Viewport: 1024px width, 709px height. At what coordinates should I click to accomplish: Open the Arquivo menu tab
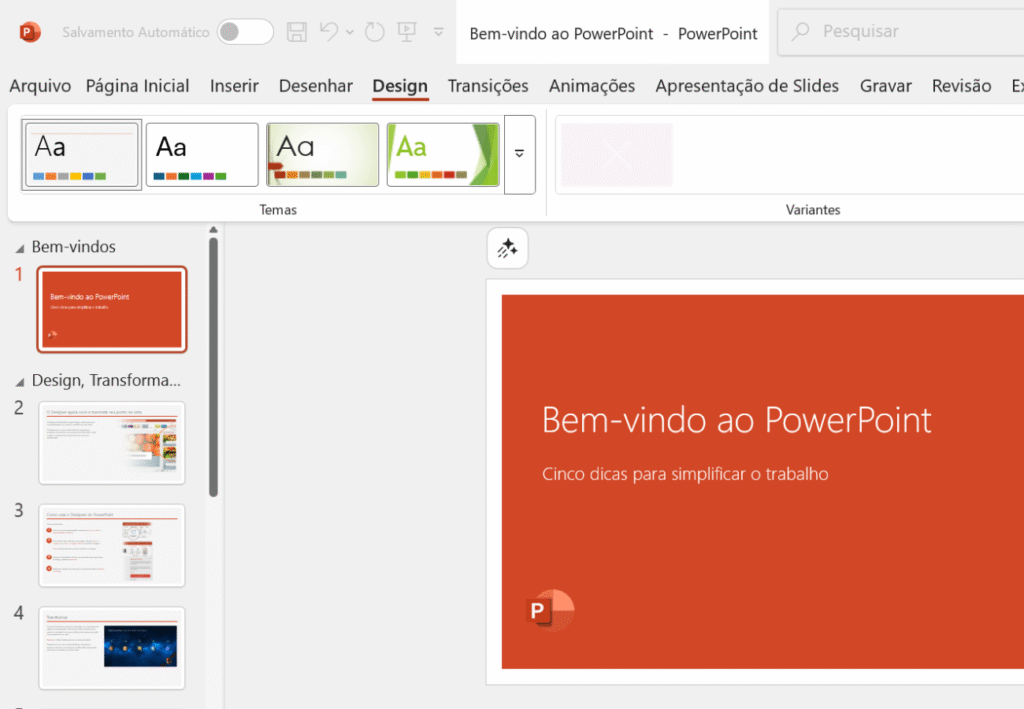pos(40,86)
